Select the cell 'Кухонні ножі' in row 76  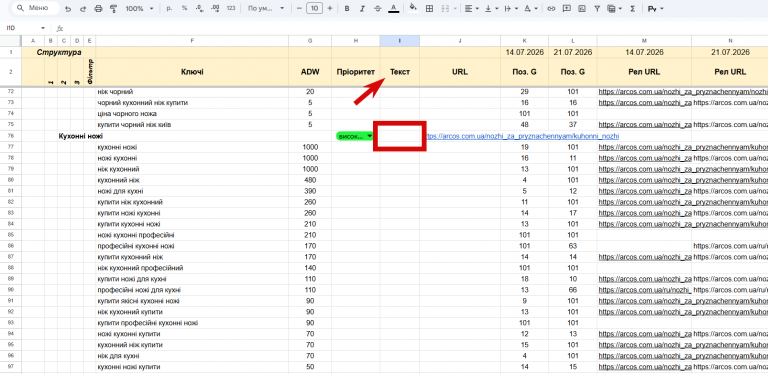click(80, 136)
